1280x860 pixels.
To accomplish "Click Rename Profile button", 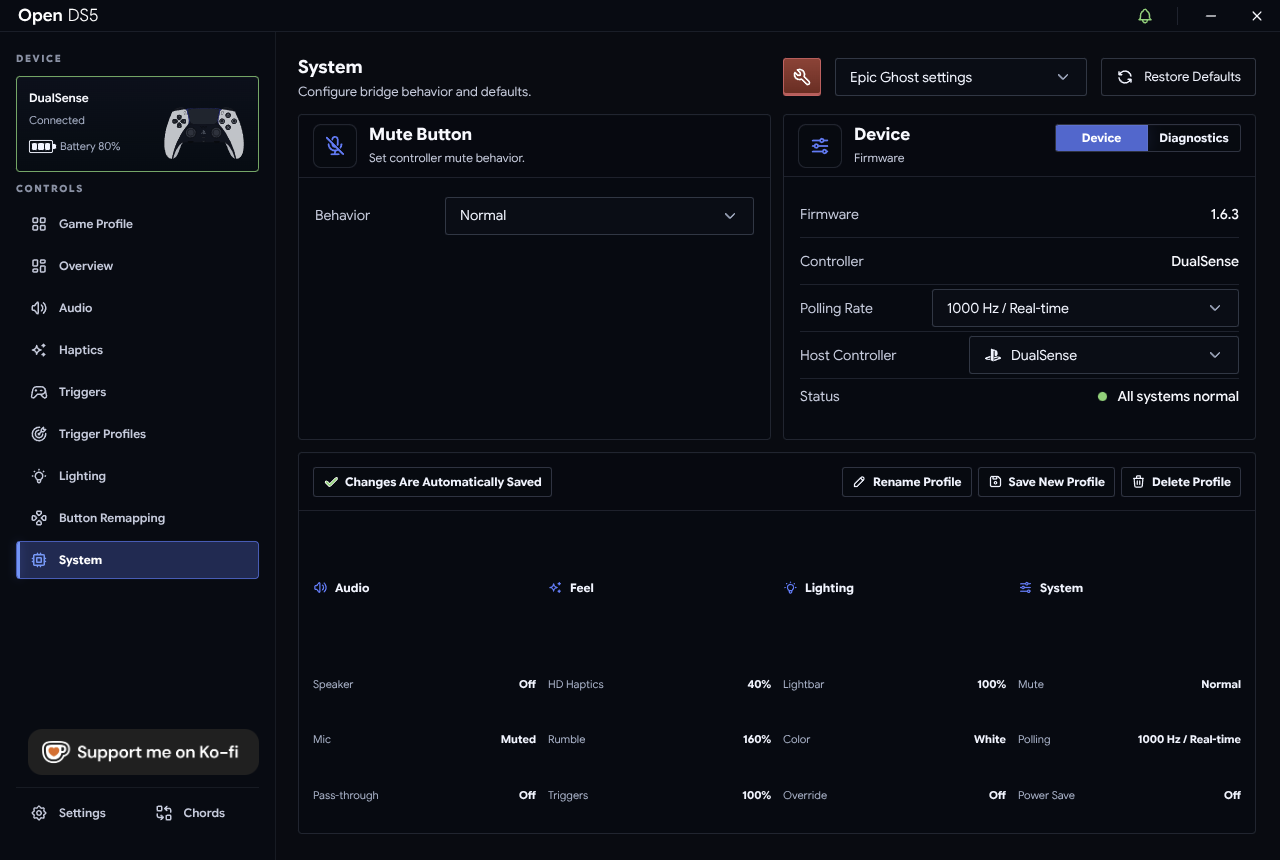I will tap(907, 482).
